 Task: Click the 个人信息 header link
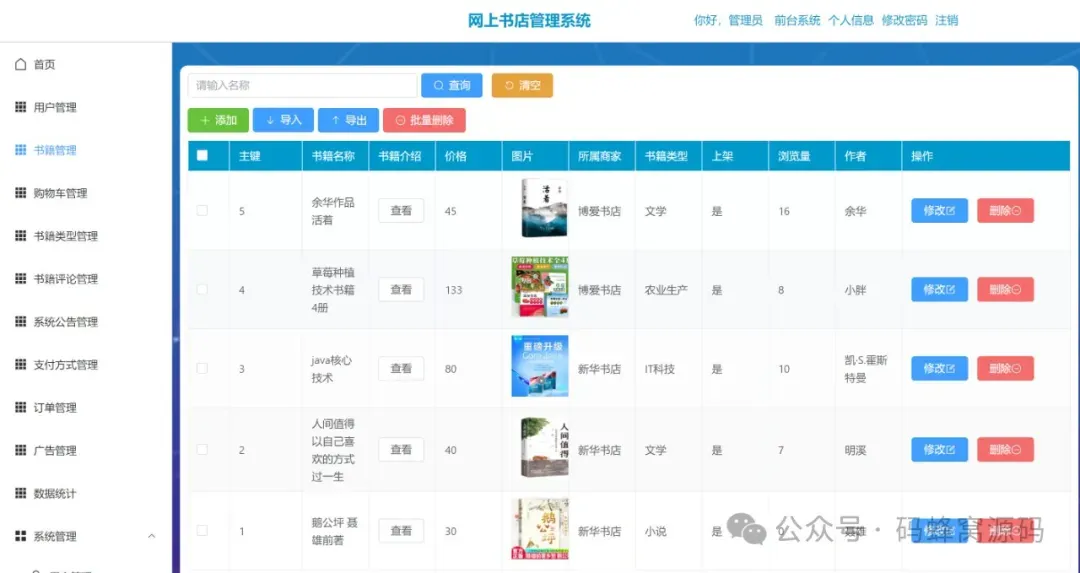[851, 21]
